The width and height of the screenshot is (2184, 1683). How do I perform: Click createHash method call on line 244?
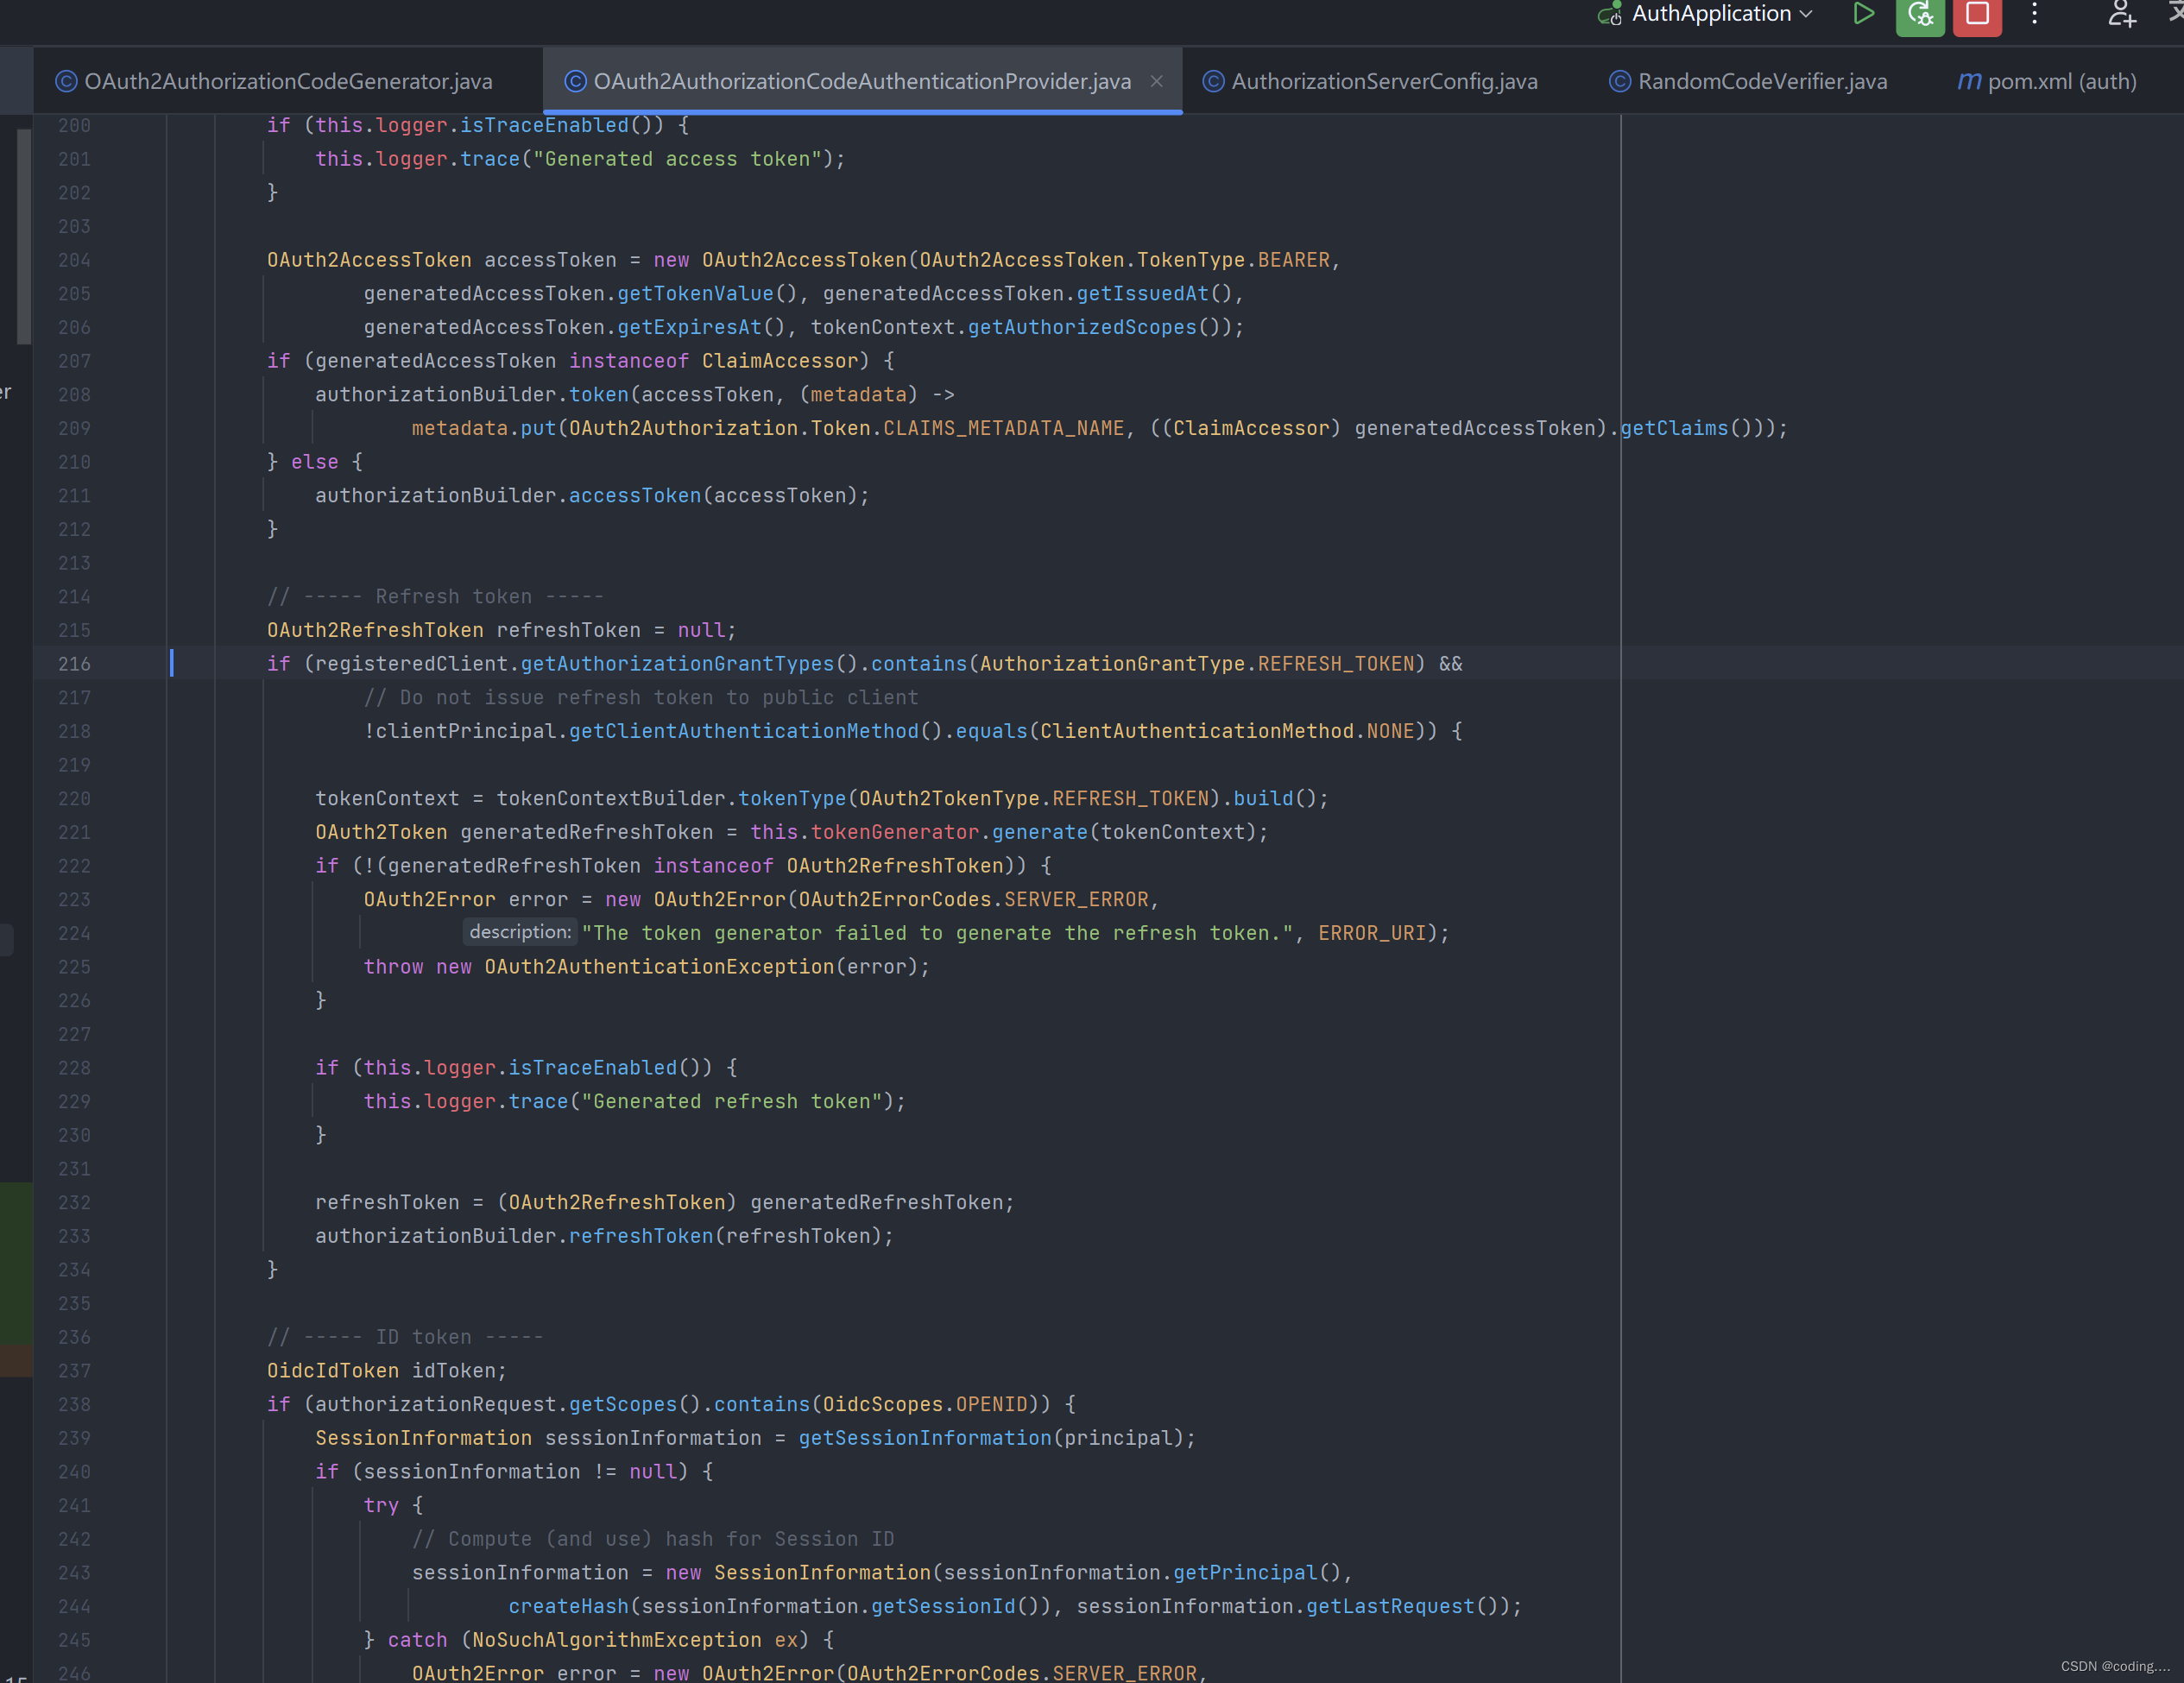tap(568, 1606)
